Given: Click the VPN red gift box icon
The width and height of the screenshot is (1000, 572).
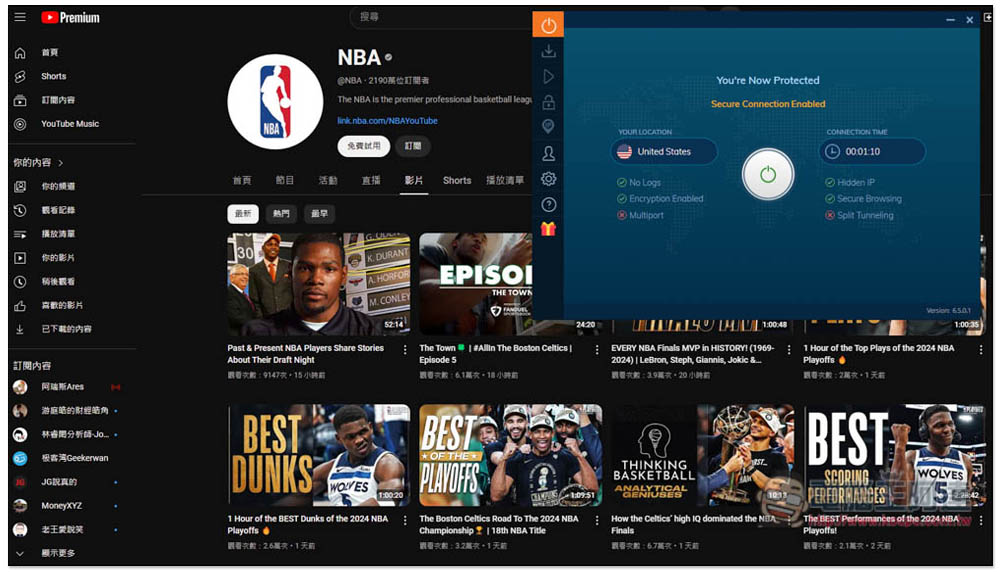Looking at the screenshot, I should [x=548, y=229].
